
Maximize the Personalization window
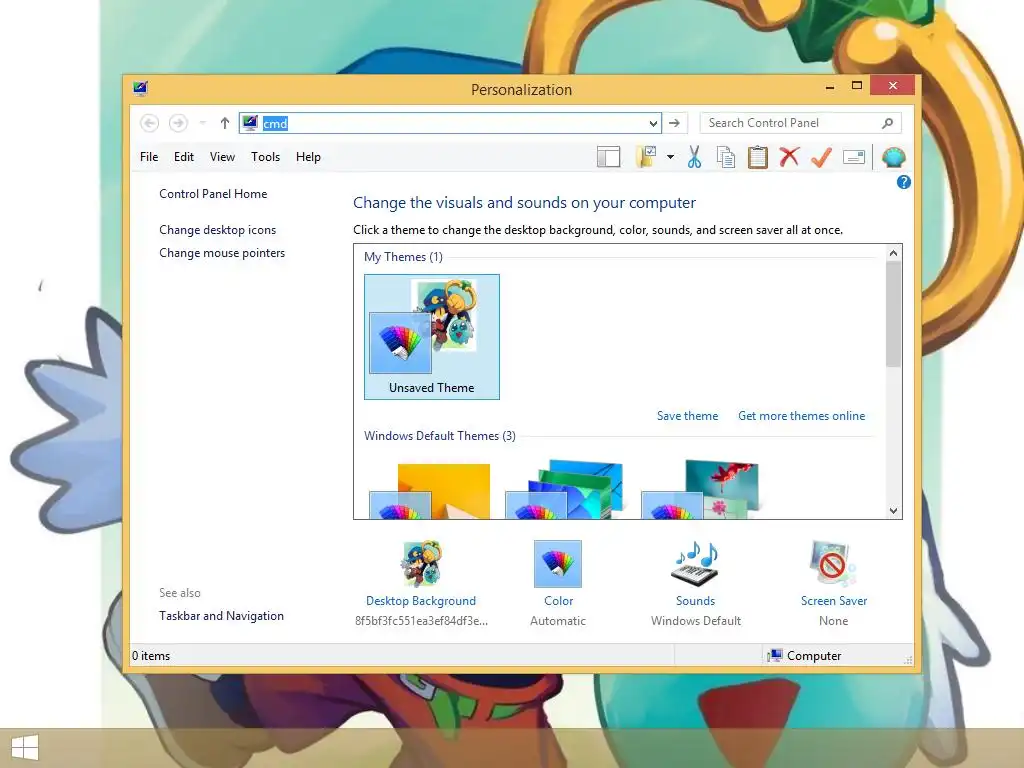click(857, 86)
